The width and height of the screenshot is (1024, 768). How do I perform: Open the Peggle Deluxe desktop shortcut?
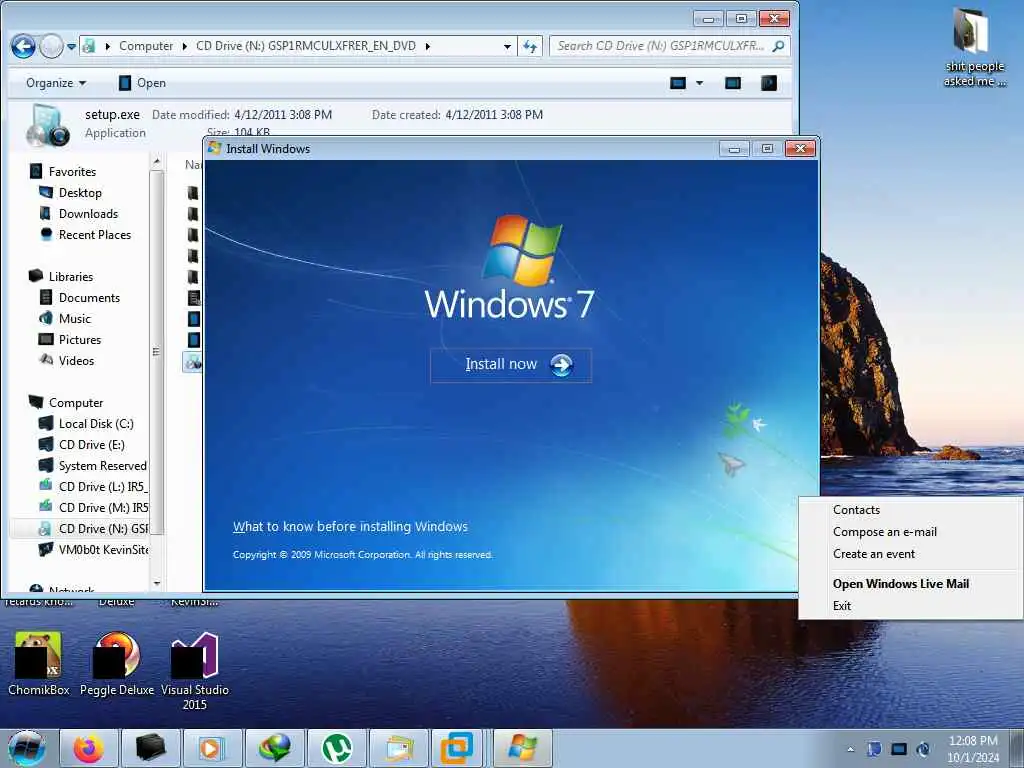(117, 664)
